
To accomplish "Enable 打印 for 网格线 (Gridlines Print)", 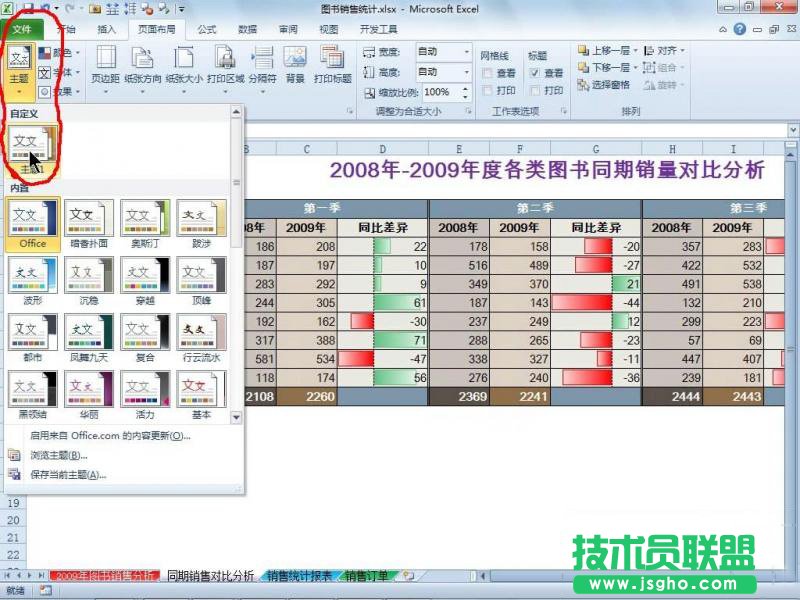I will [488, 89].
